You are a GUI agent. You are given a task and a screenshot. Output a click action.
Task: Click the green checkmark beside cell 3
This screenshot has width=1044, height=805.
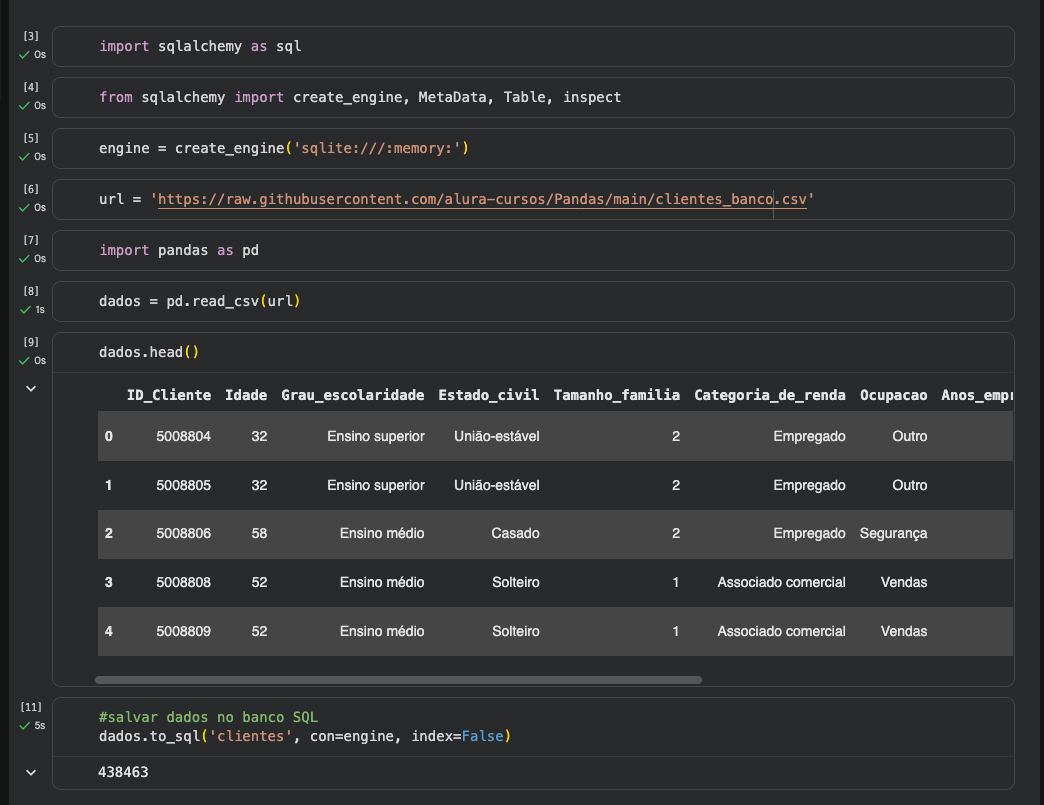coord(25,54)
